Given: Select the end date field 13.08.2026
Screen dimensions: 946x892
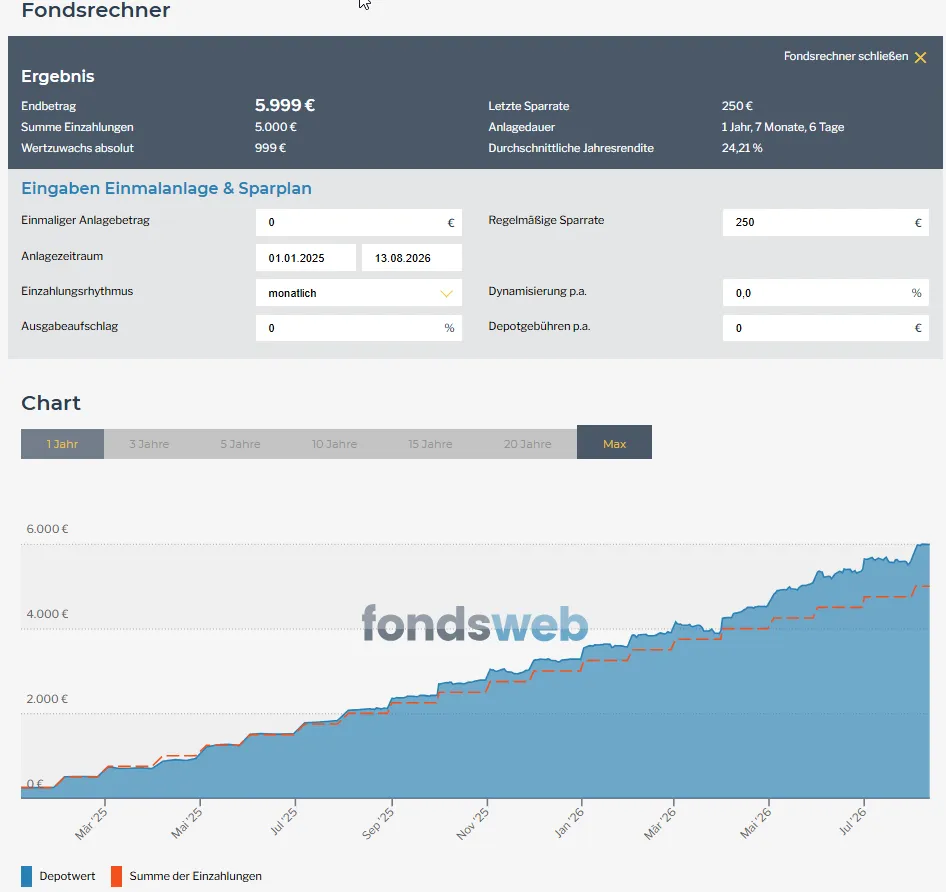Looking at the screenshot, I should 411,258.
